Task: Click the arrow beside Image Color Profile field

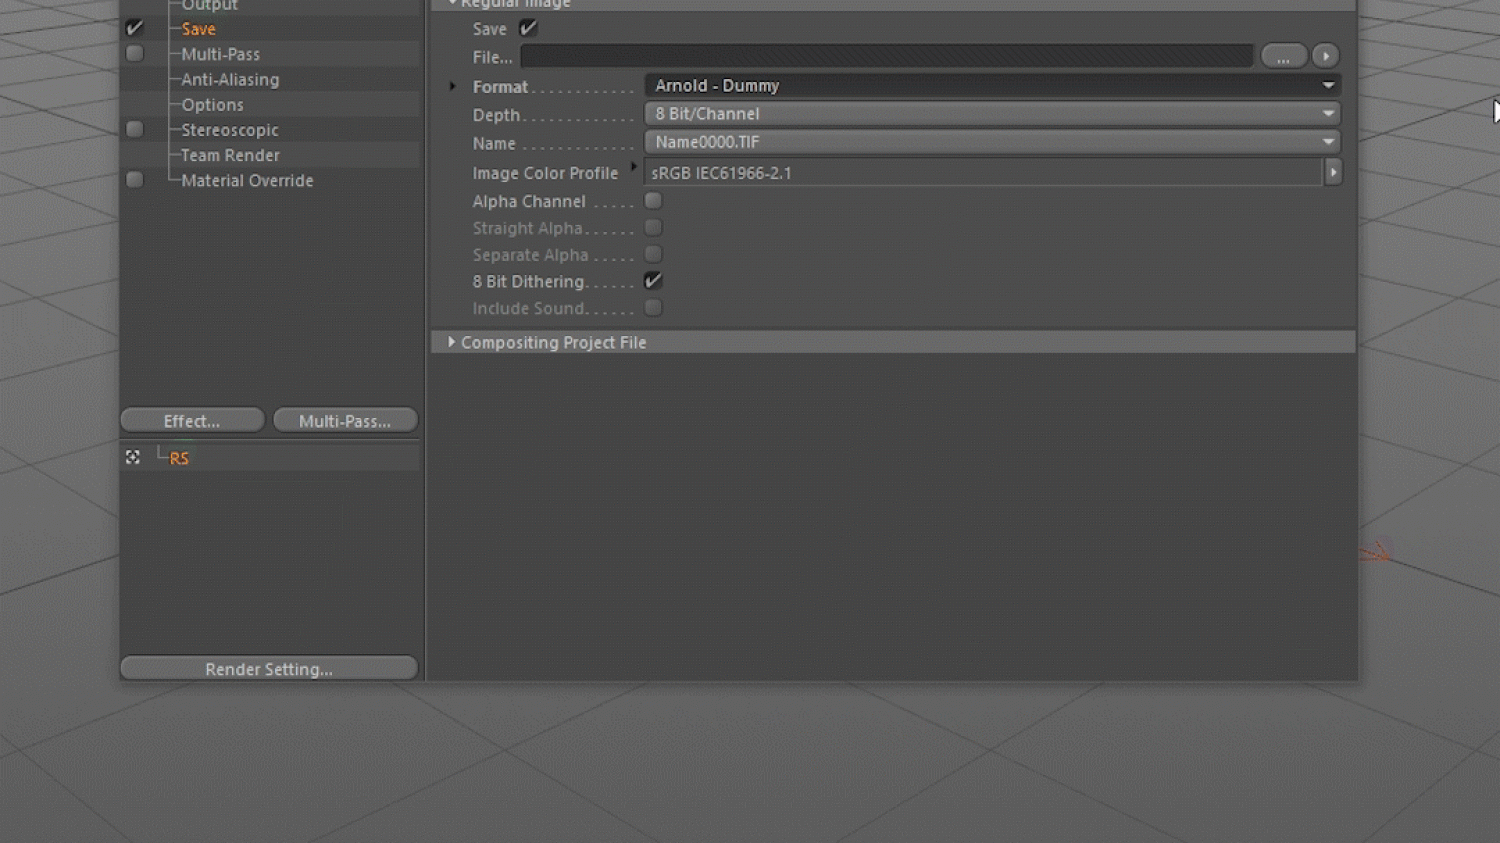Action: [1333, 172]
